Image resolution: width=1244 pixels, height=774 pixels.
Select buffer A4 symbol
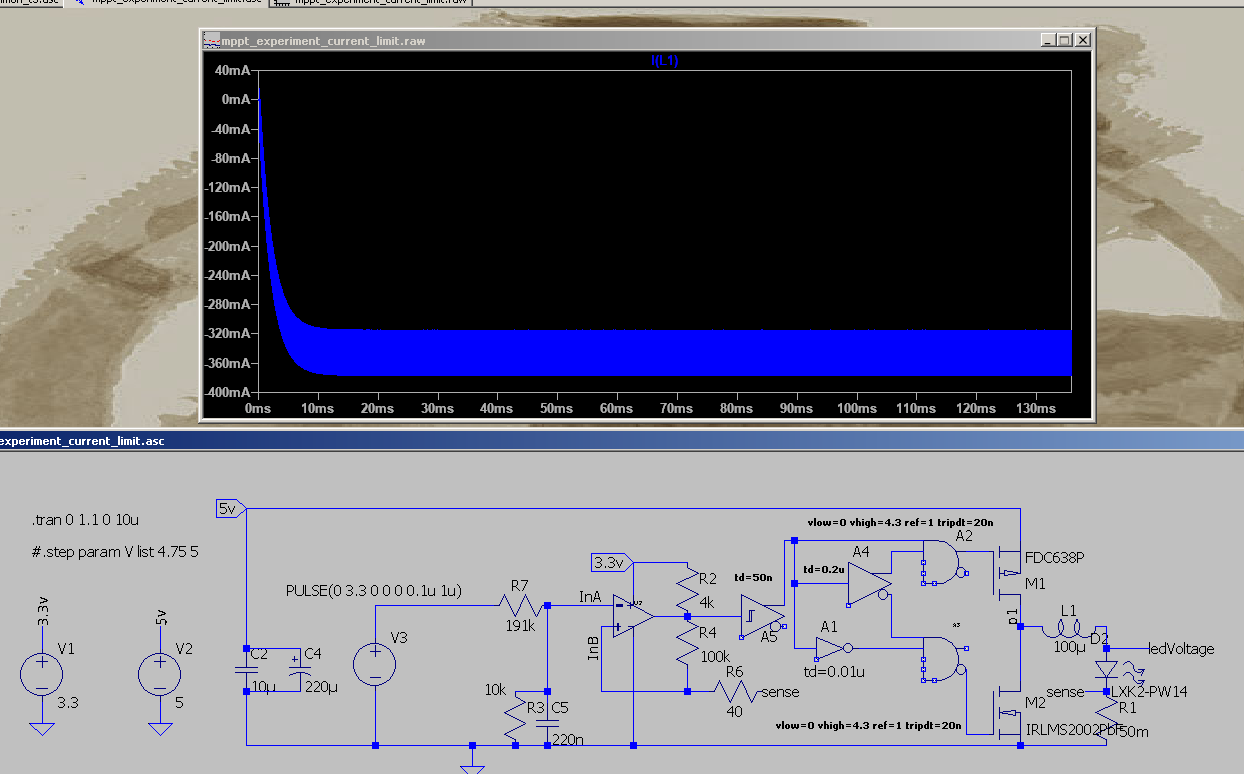[868, 583]
